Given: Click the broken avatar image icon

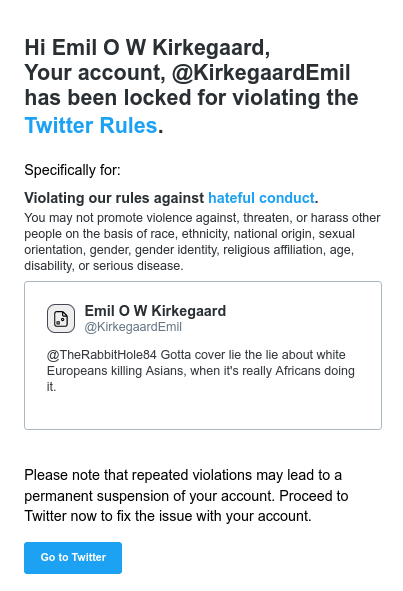Looking at the screenshot, I should (61, 318).
